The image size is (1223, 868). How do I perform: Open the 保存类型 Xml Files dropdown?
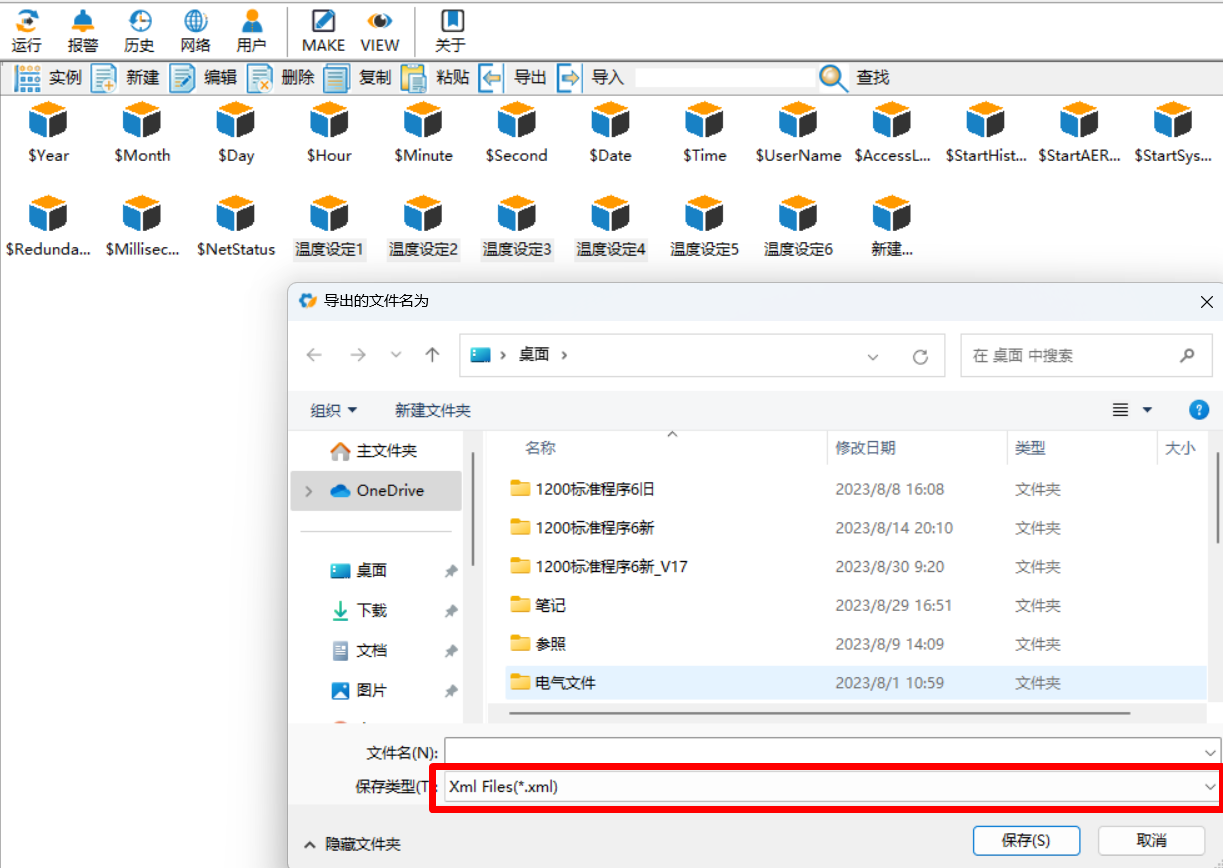(828, 787)
